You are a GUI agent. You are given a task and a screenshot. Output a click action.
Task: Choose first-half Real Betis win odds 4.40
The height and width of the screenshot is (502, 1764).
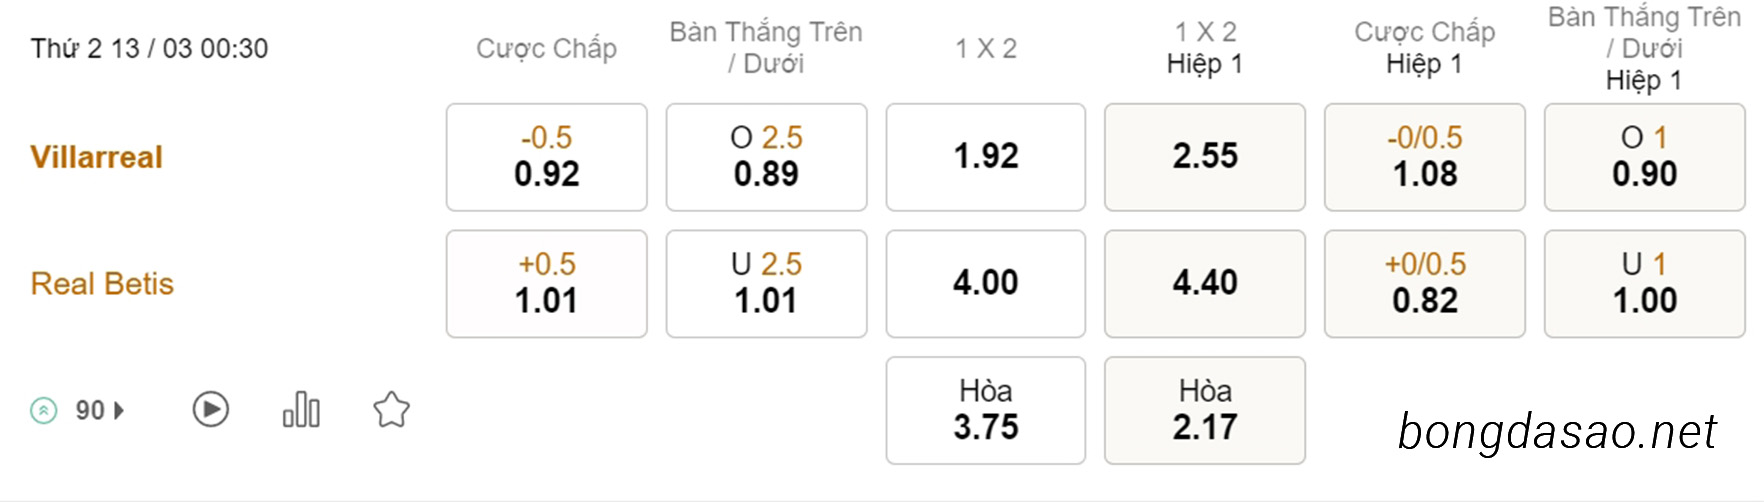pyautogui.click(x=1205, y=284)
